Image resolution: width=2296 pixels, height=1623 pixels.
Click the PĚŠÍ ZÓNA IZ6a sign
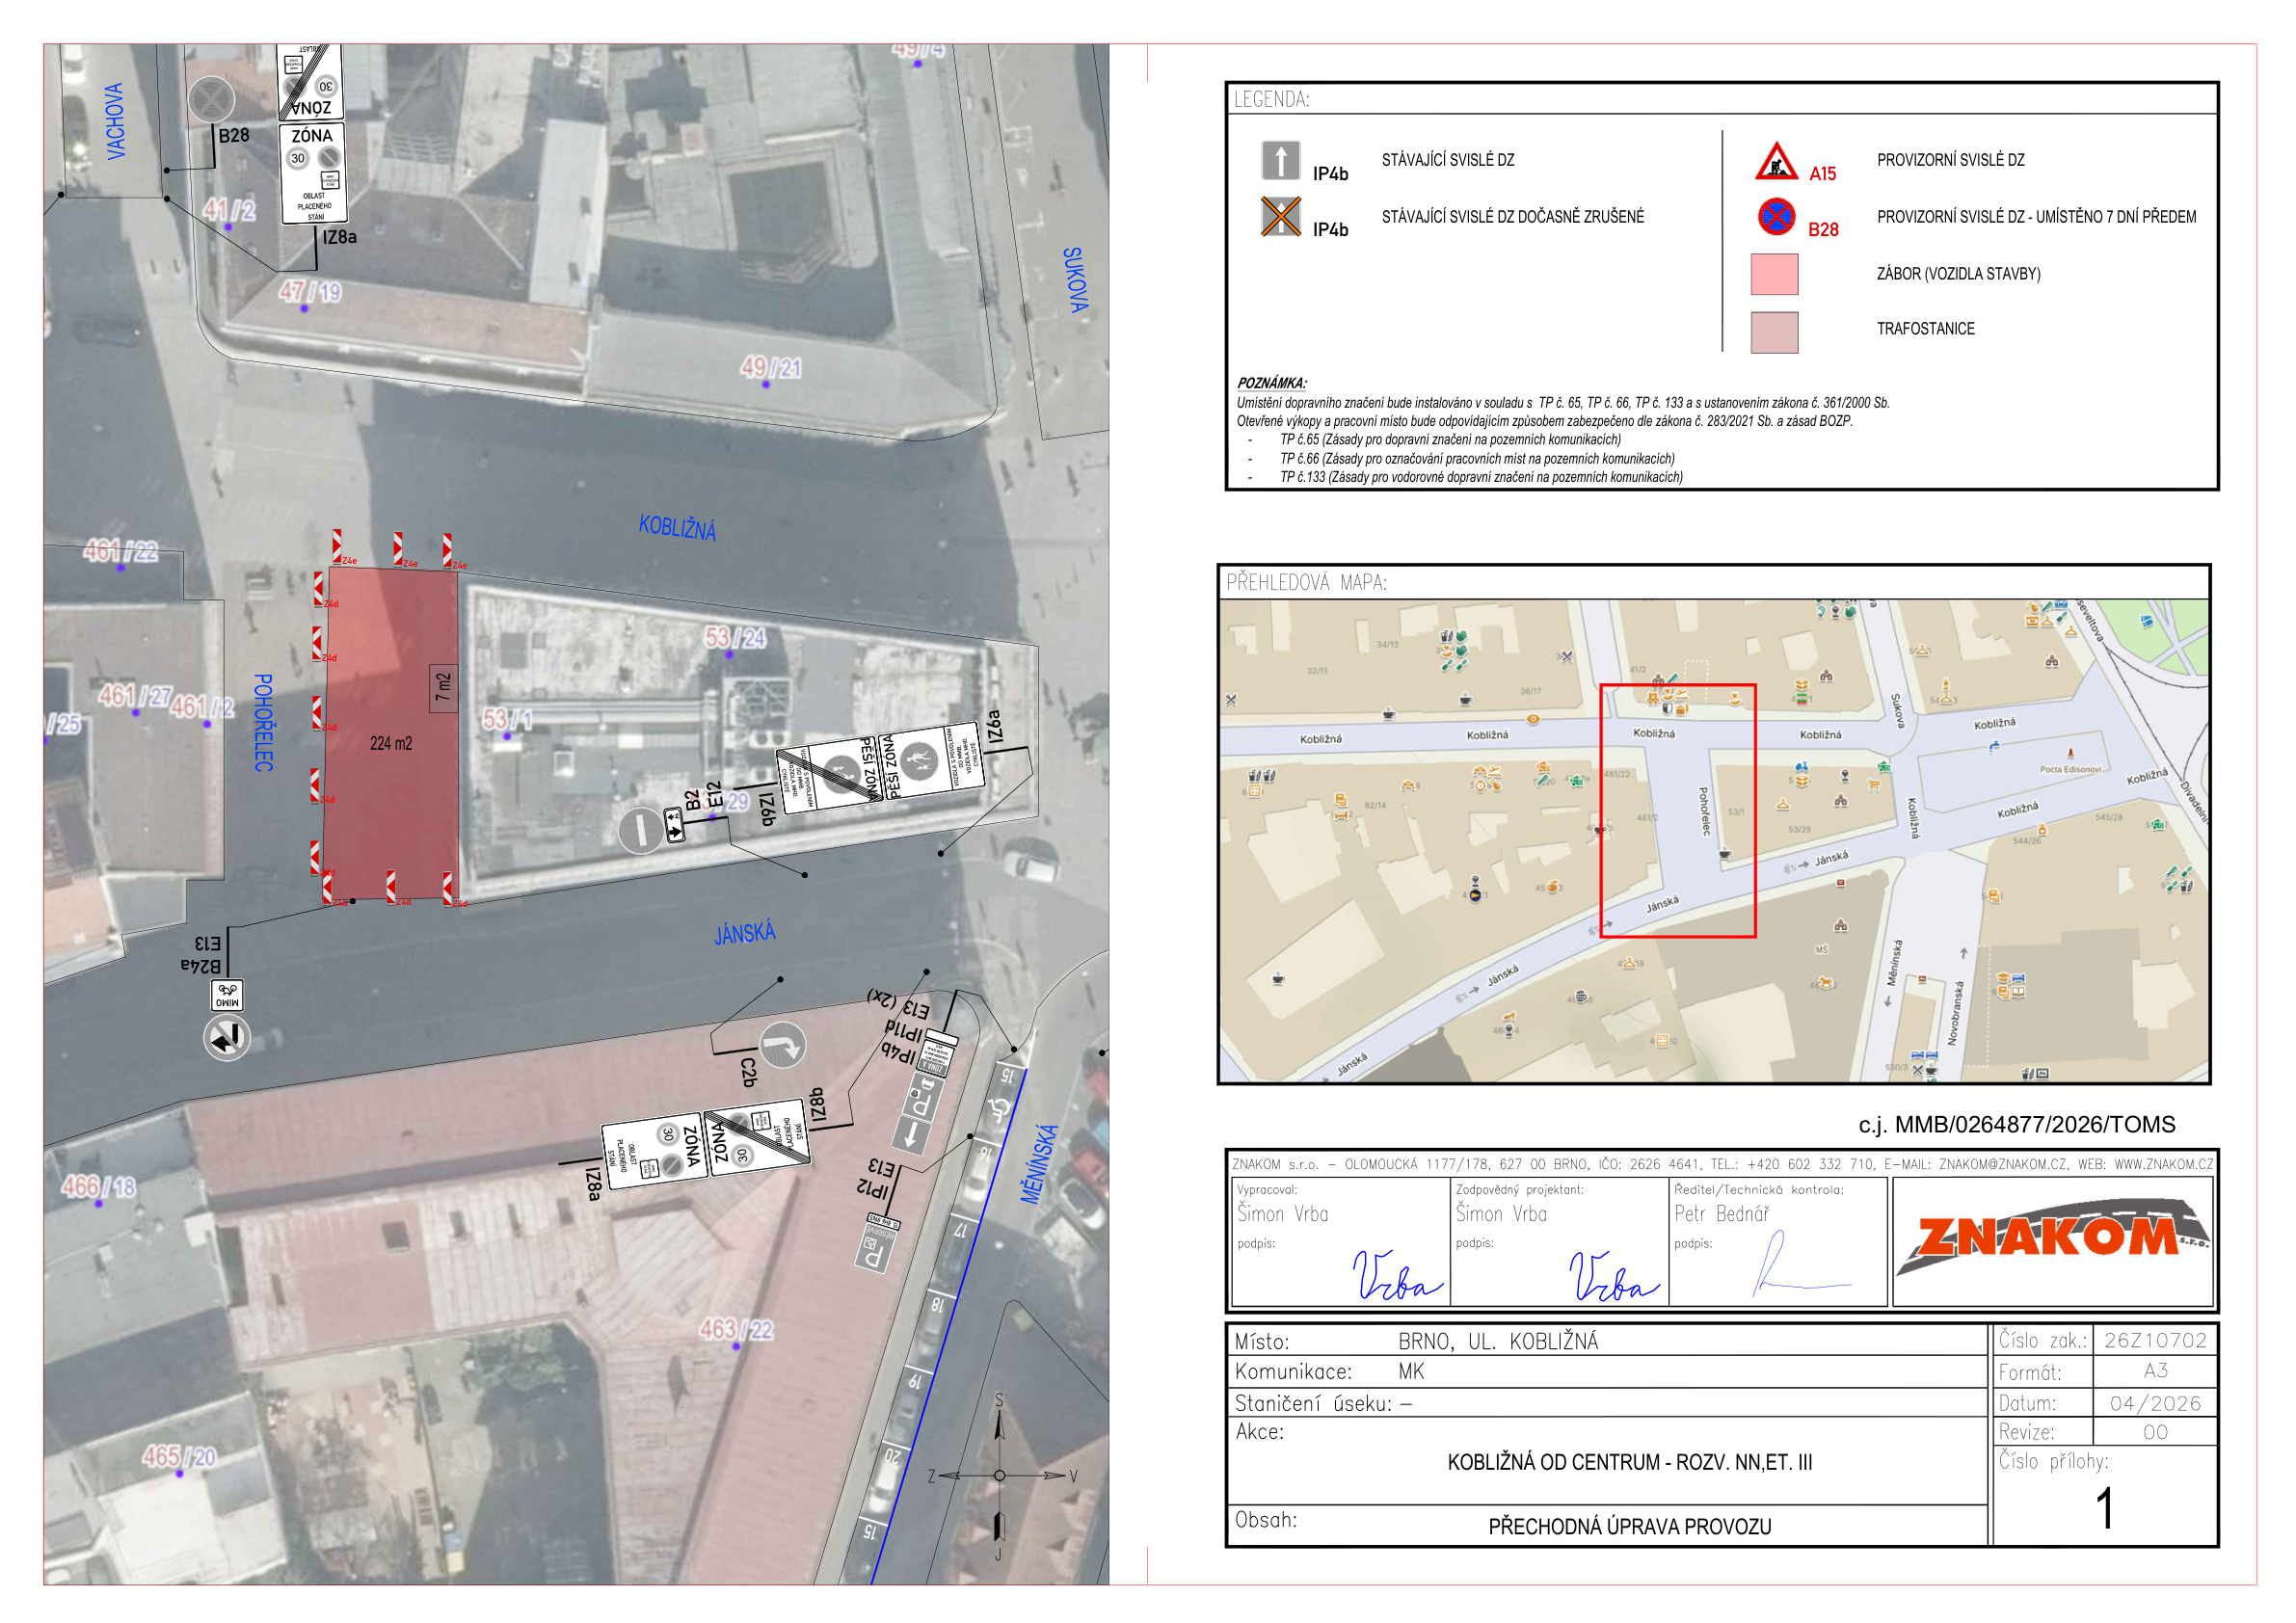(x=932, y=763)
